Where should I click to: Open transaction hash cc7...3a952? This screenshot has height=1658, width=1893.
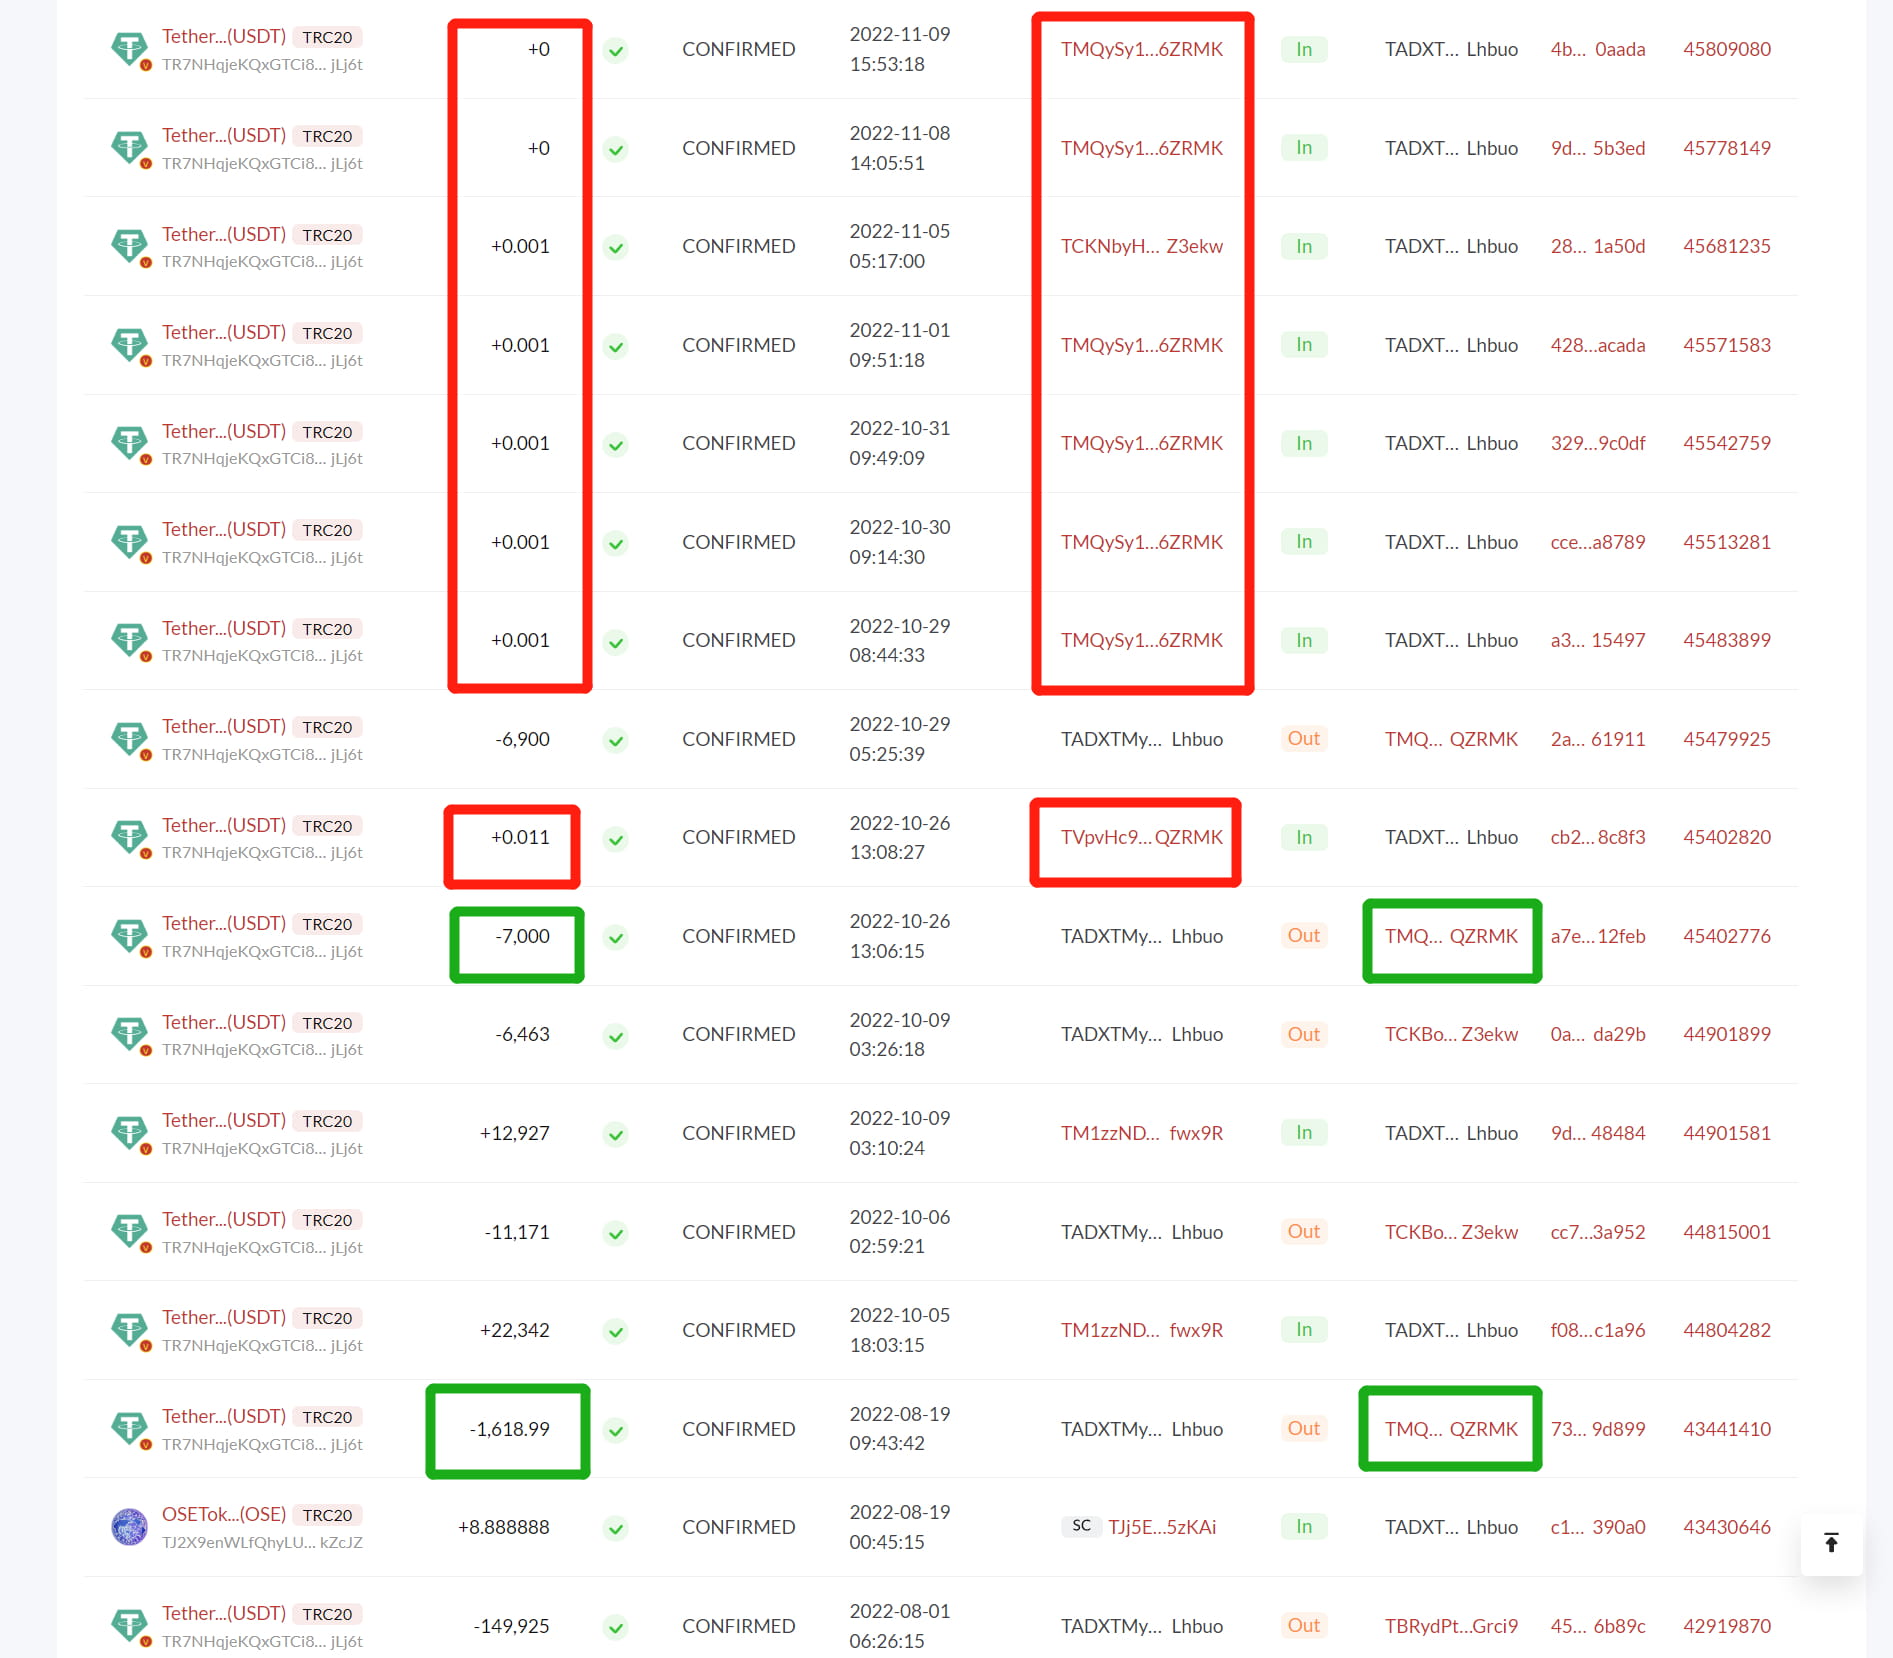1597,1232
